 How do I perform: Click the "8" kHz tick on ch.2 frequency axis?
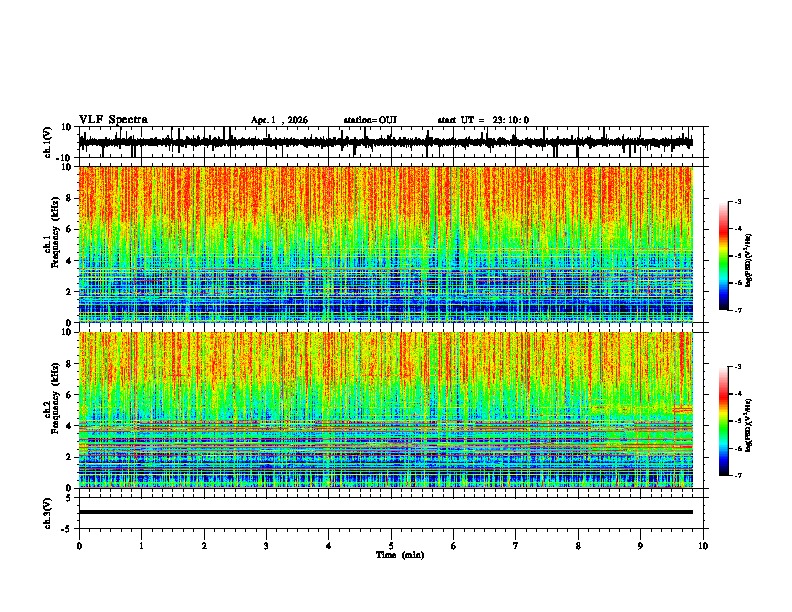pyautogui.click(x=70, y=364)
